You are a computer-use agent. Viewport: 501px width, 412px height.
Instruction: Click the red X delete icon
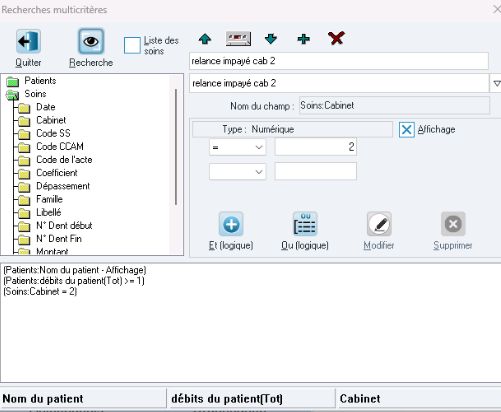click(336, 38)
